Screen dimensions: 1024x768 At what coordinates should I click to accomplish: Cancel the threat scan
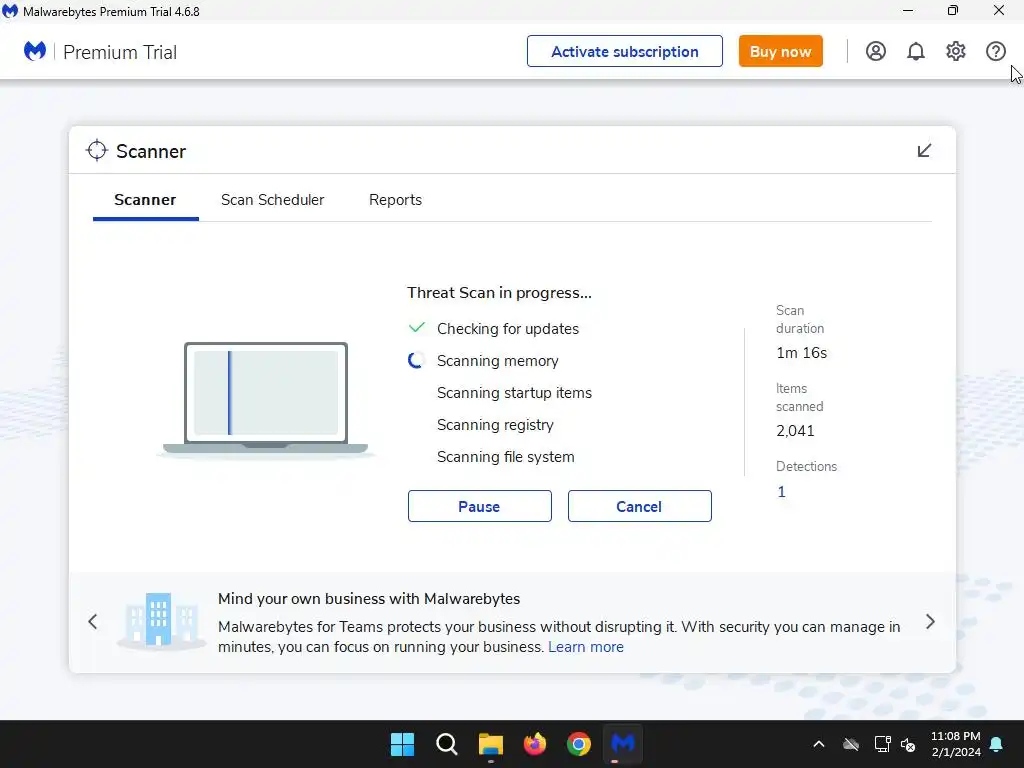(x=639, y=506)
